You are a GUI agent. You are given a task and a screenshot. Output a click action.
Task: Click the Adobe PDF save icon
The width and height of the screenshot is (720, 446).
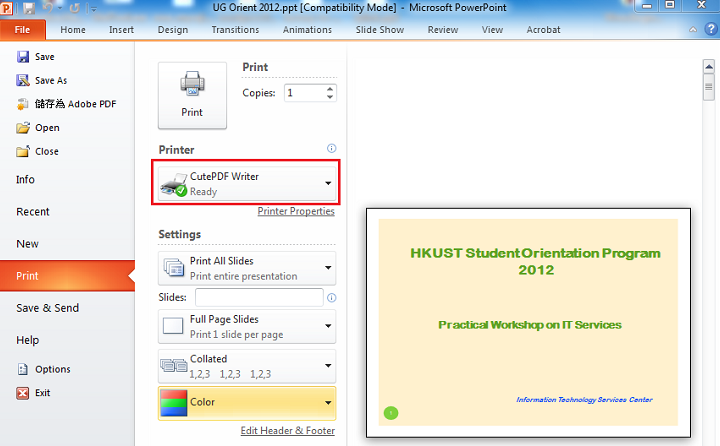coord(23,104)
